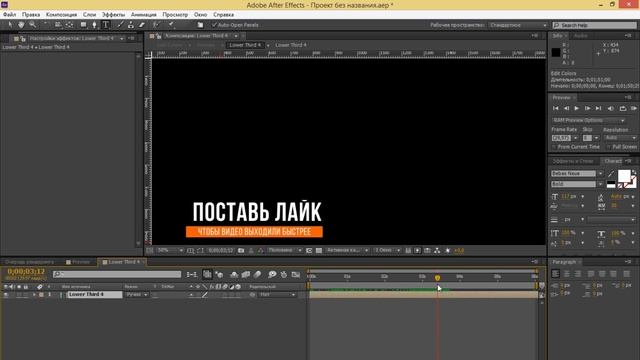Screen dimensions: 640x360
Task: Click the Search Help field
Action: [594, 25]
